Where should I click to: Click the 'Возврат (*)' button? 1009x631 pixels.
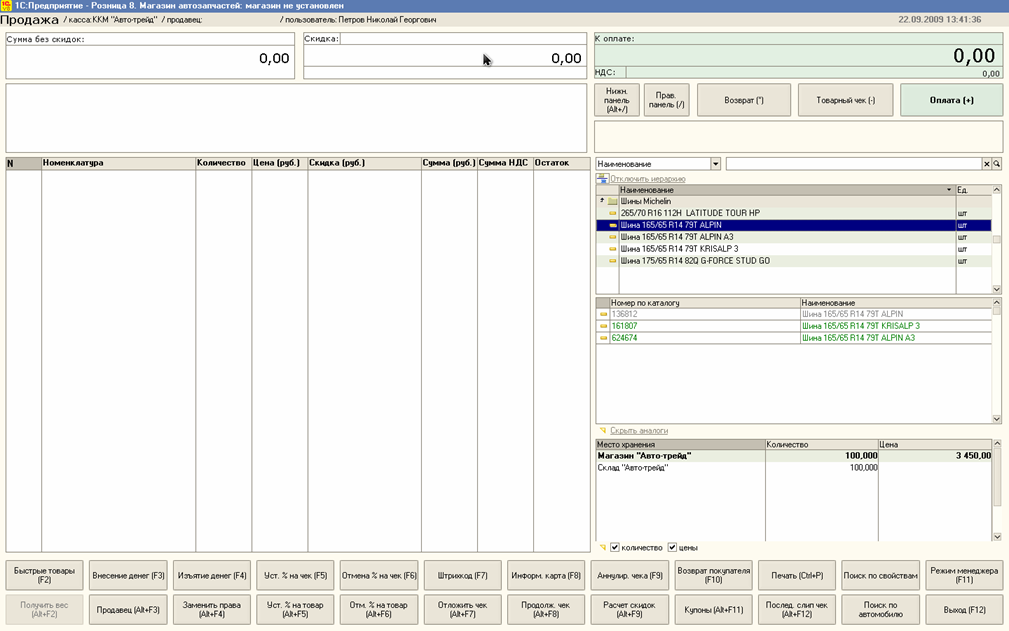(744, 100)
